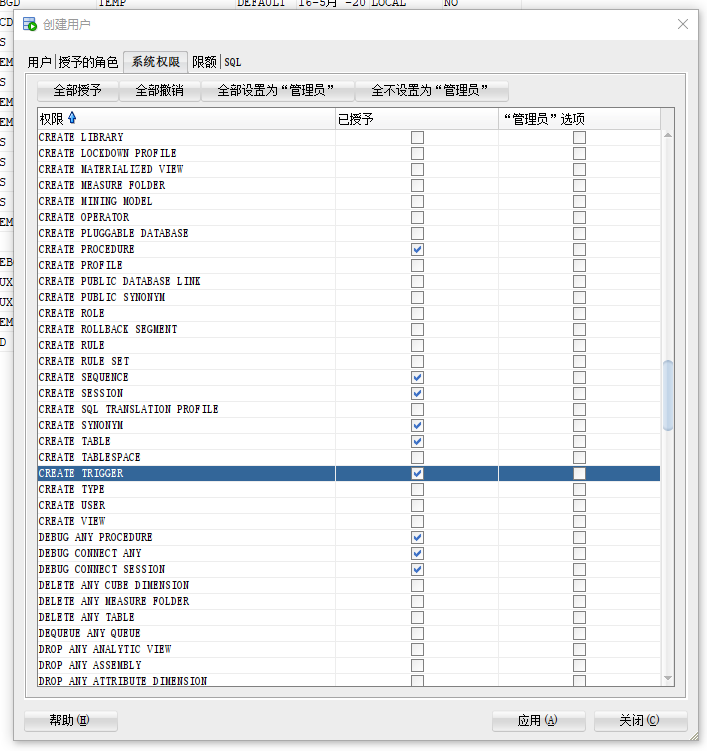Open the 授予的角色 tab
The image size is (707, 751).
coord(88,62)
